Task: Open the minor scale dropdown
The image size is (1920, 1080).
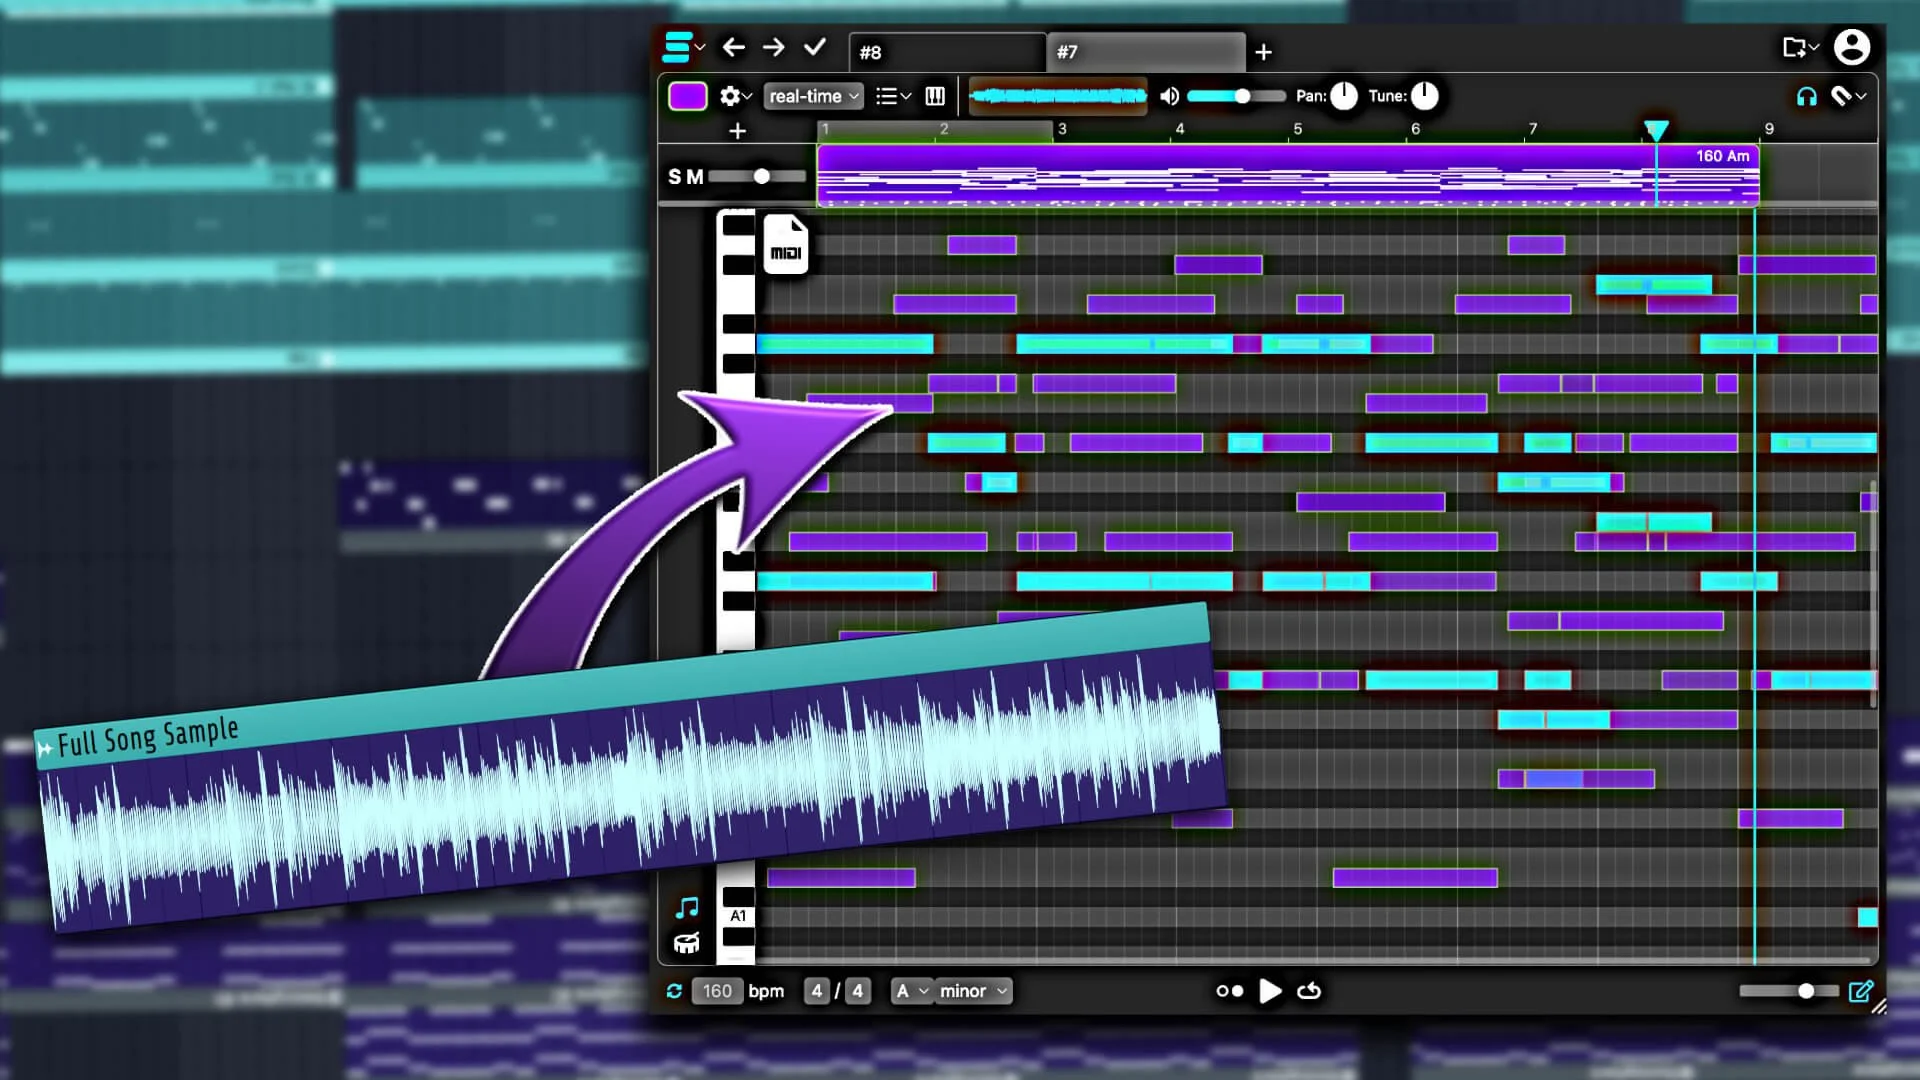Action: pos(971,991)
